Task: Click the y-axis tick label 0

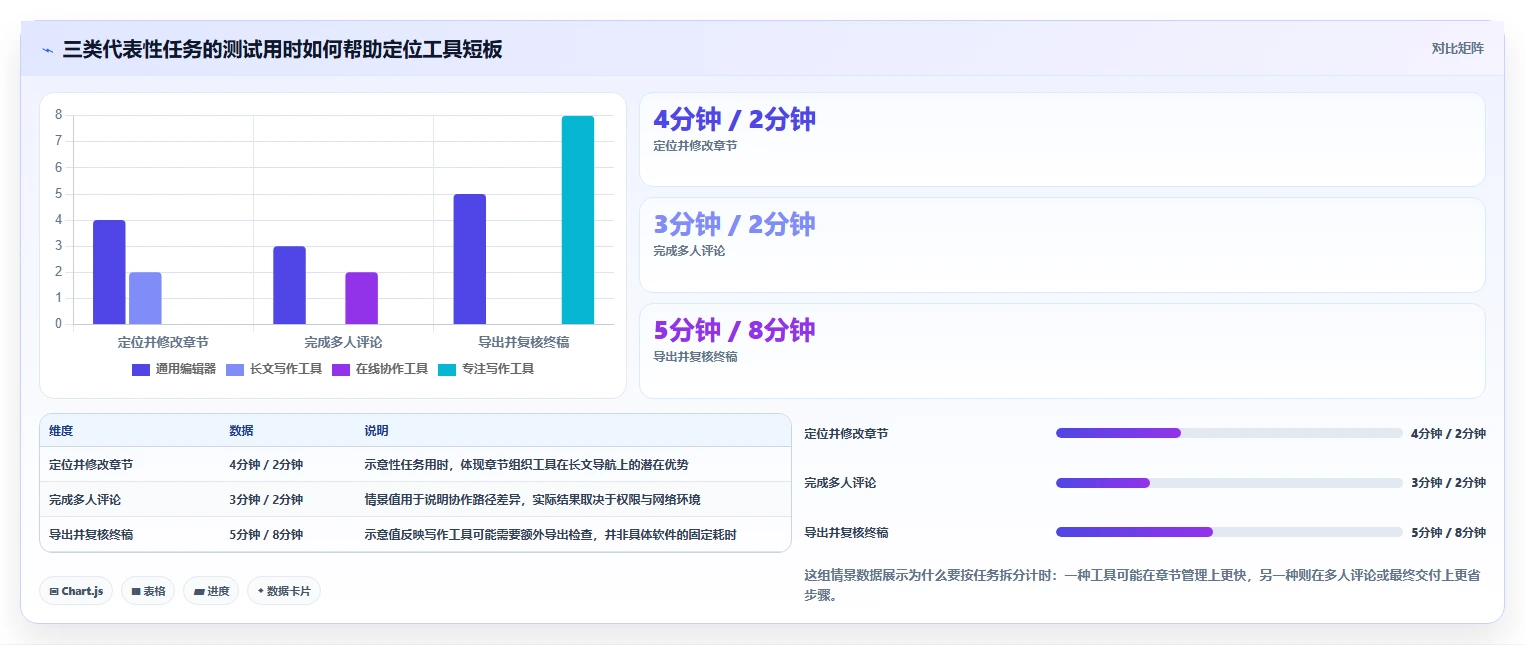Action: 59,324
